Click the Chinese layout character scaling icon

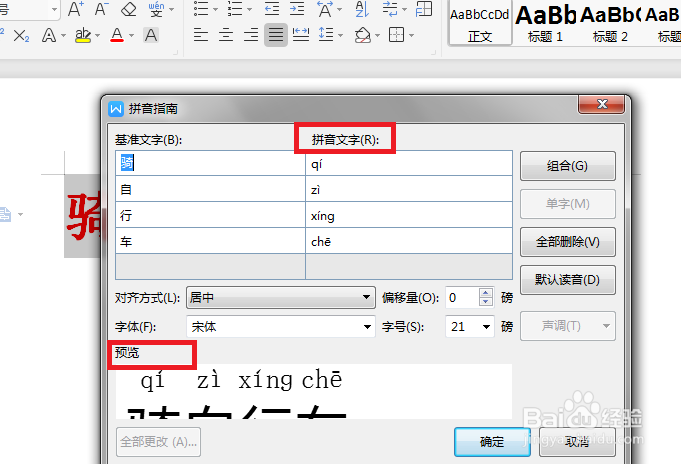coord(325,9)
